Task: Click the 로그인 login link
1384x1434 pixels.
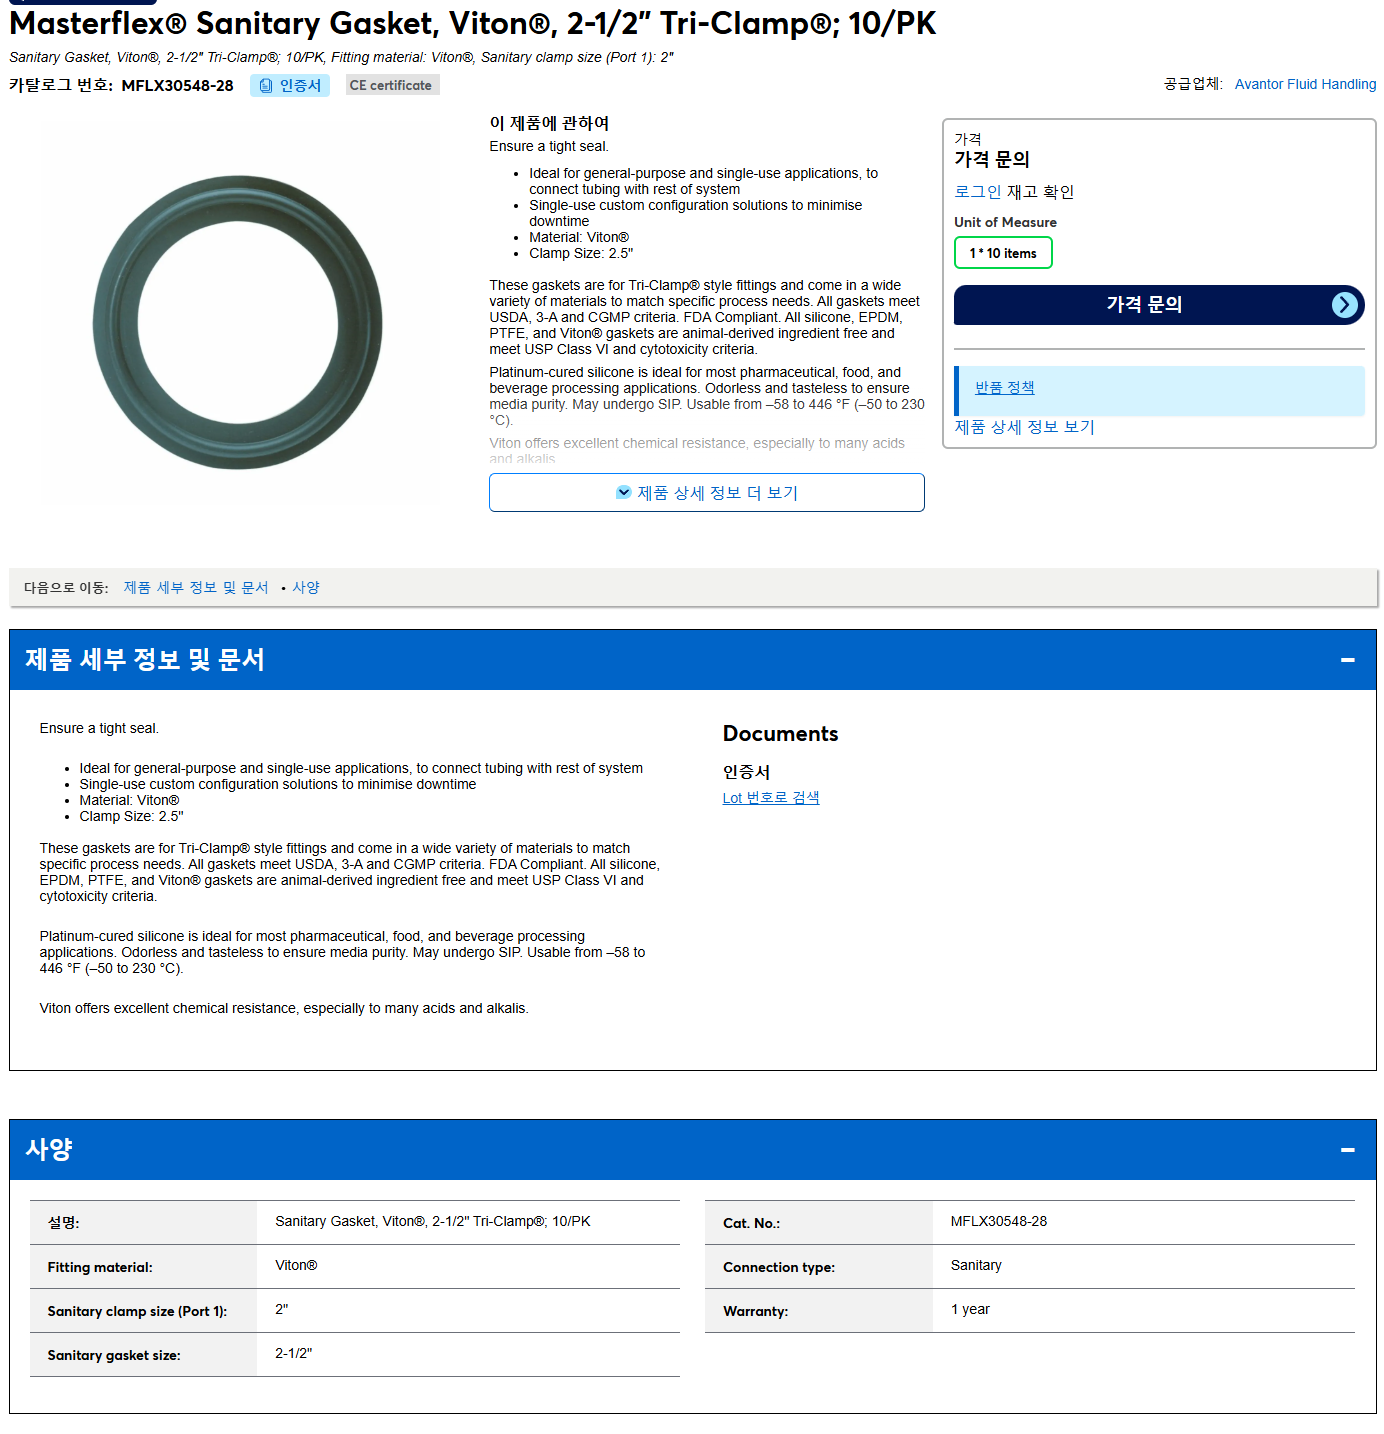Action: click(977, 192)
